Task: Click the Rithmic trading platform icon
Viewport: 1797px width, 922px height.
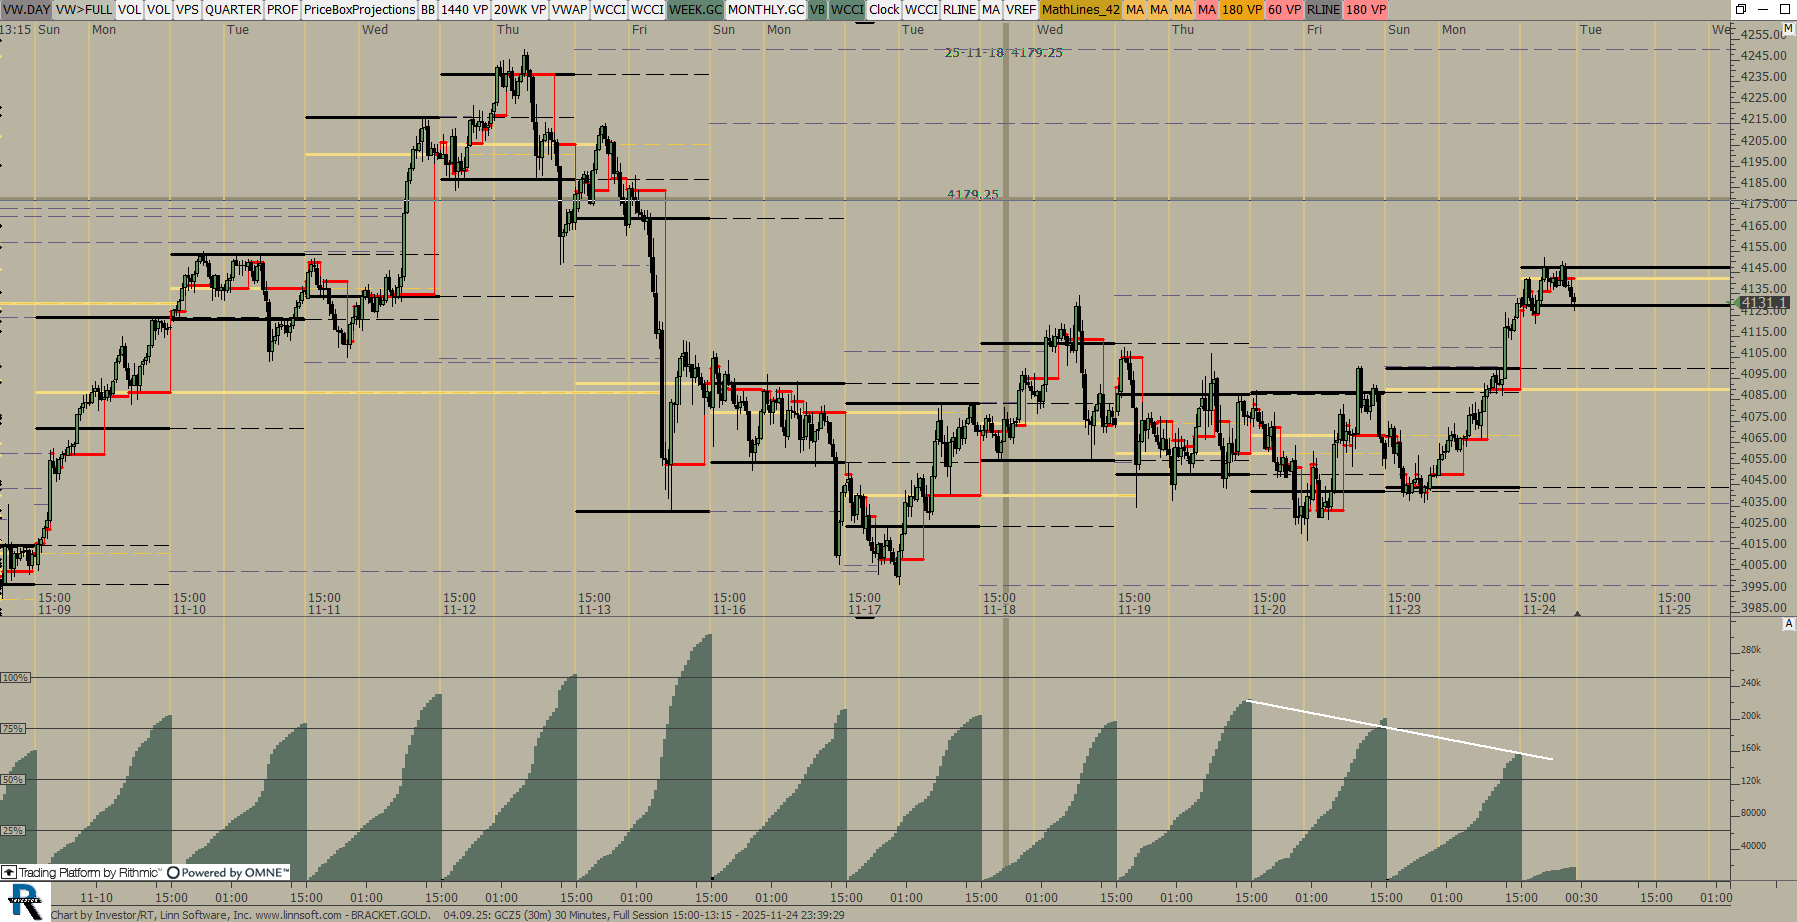Action: click(x=9, y=873)
